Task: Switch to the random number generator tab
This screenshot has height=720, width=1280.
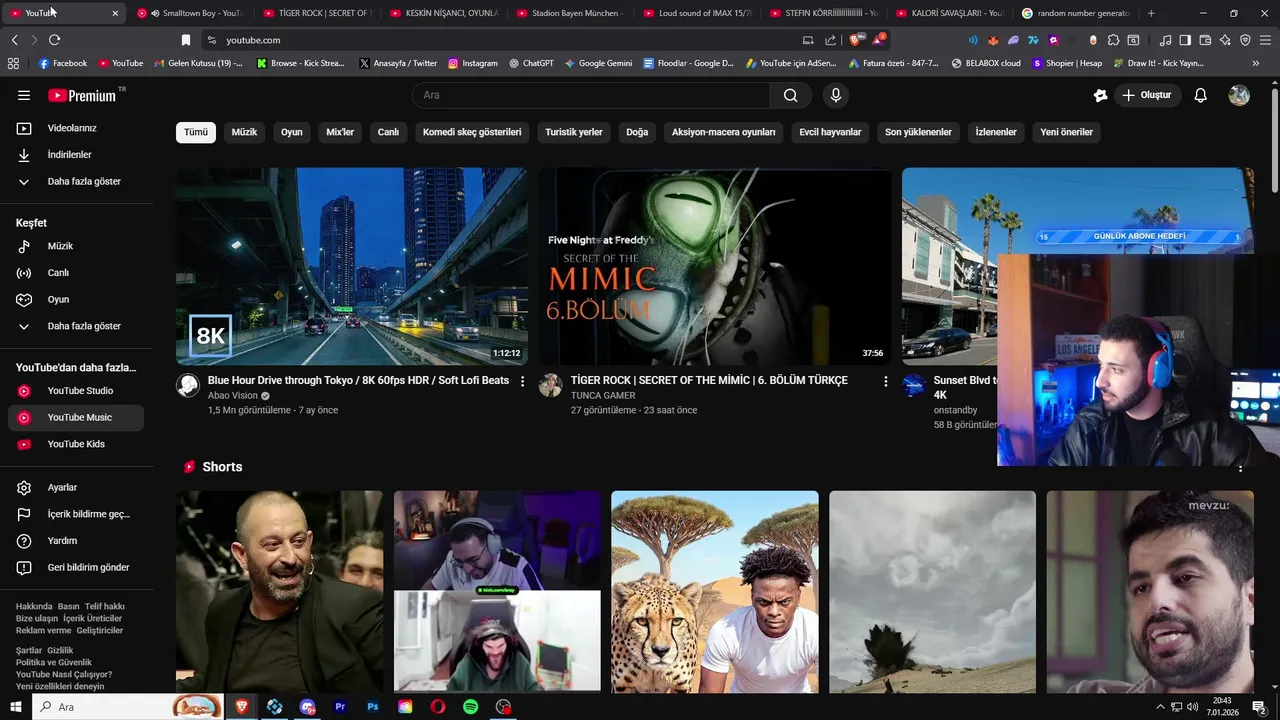Action: 1075,13
